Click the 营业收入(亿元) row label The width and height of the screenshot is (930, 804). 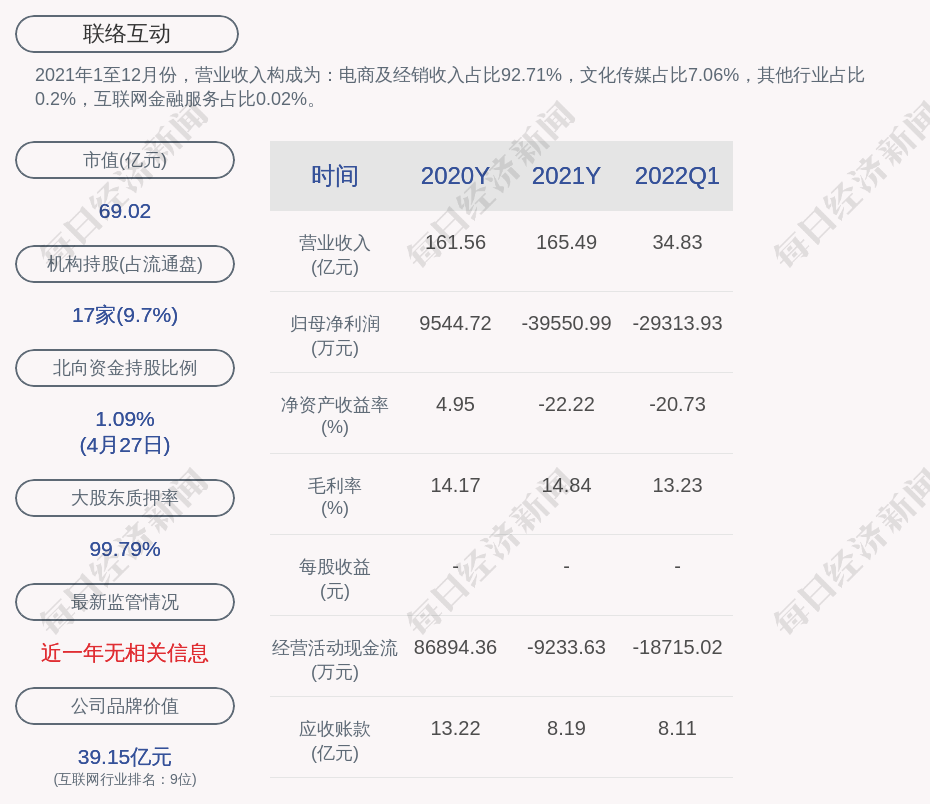(x=335, y=255)
